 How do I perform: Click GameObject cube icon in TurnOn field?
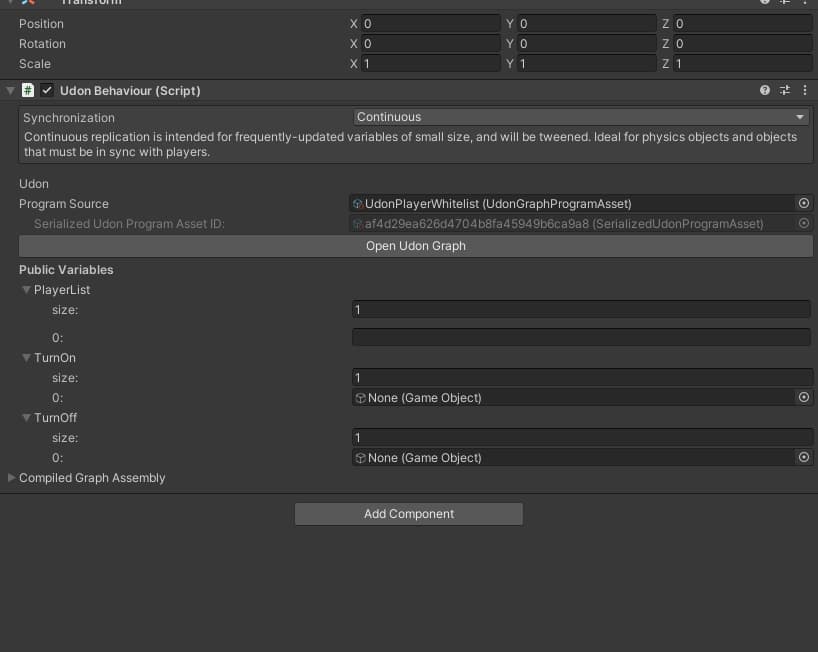tap(360, 398)
